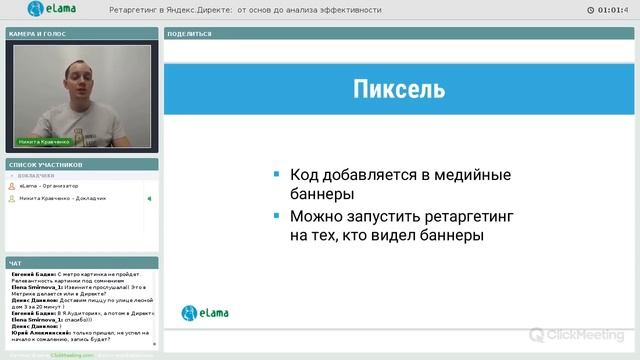The image size is (640, 360).
Task: Click the webinar title in the header
Action: [x=245, y=10]
